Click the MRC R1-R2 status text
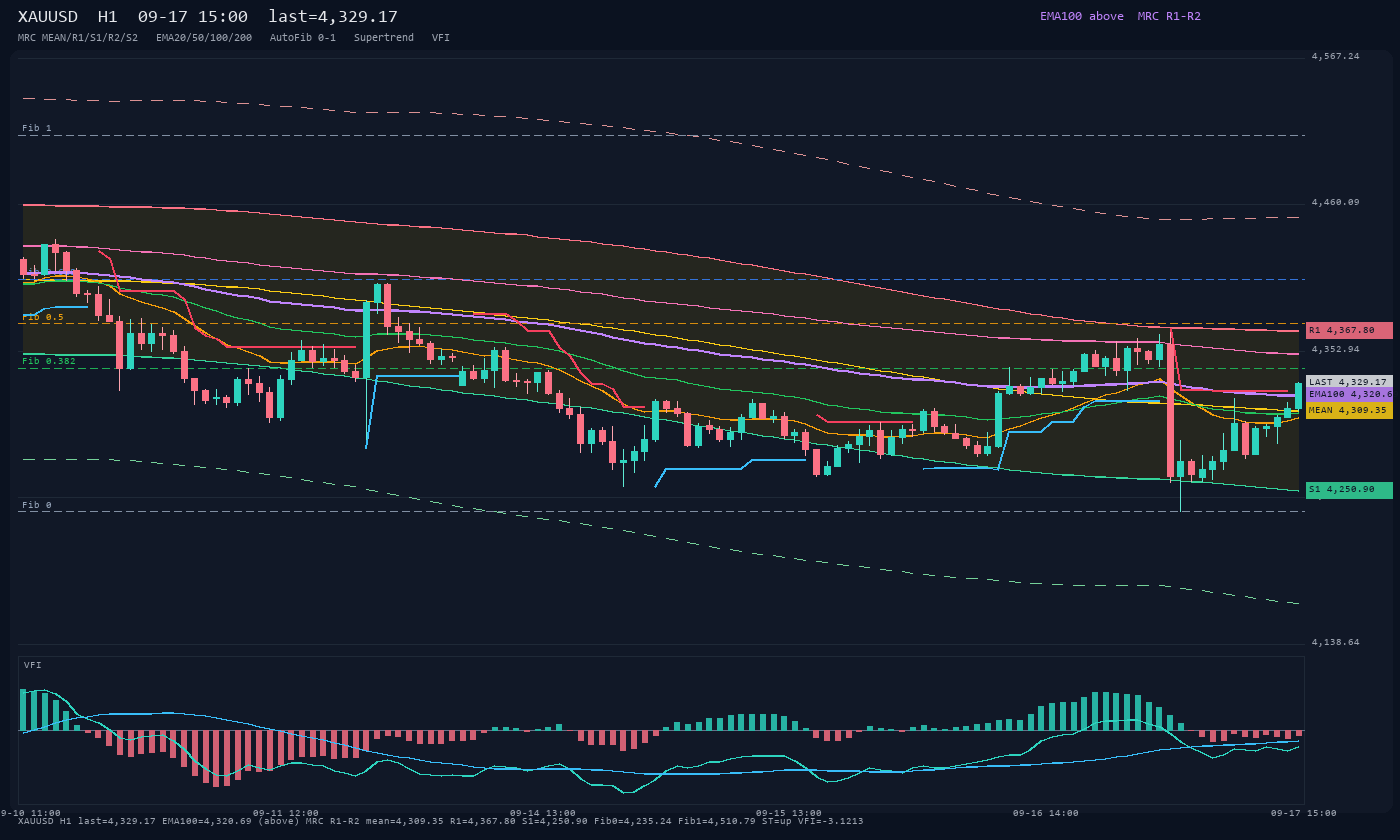Screen dimensions: 1400x840 point(1169,16)
